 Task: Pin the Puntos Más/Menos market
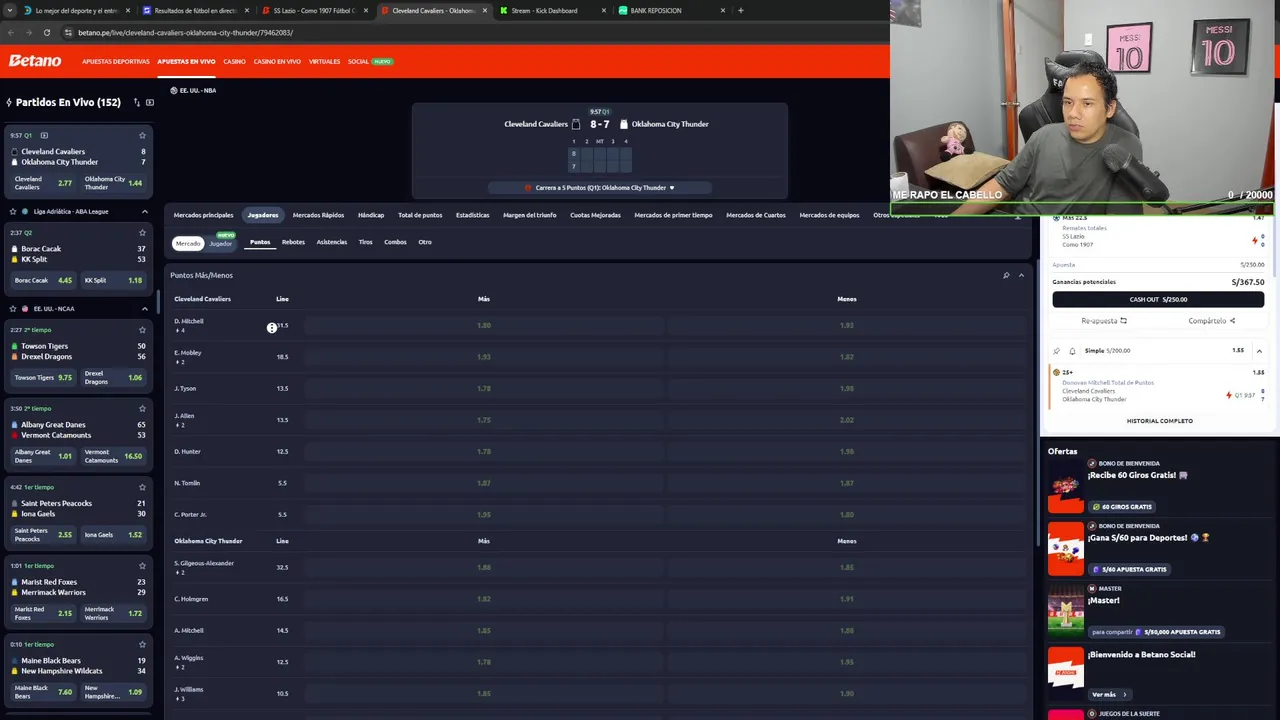[1006, 275]
